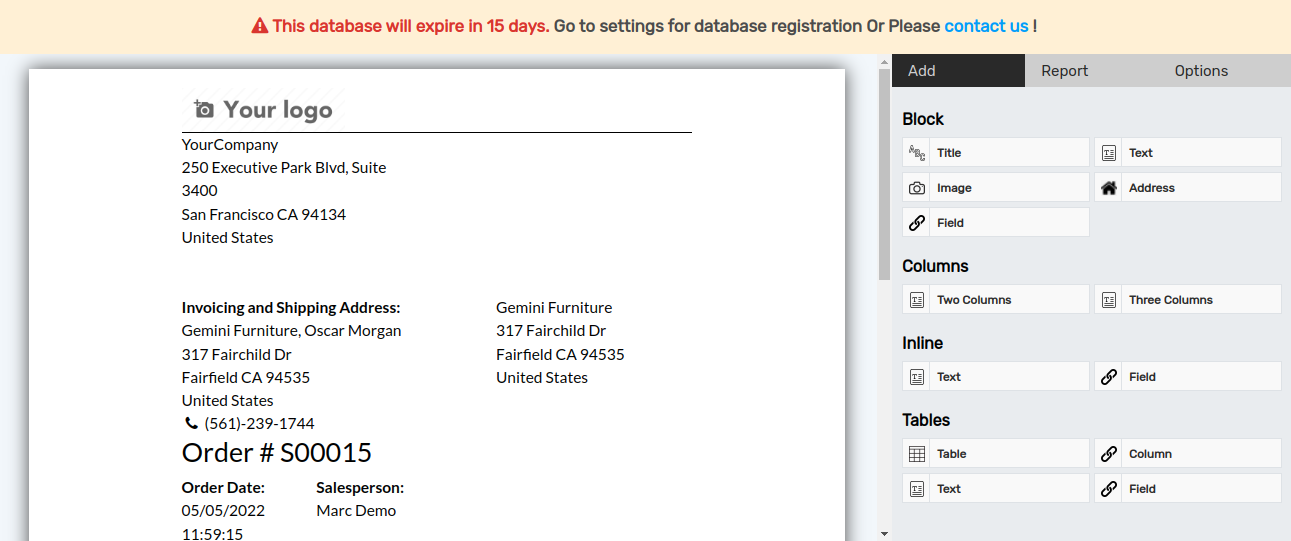The width and height of the screenshot is (1291, 541).
Task: Click the Inline Text icon
Action: [917, 377]
